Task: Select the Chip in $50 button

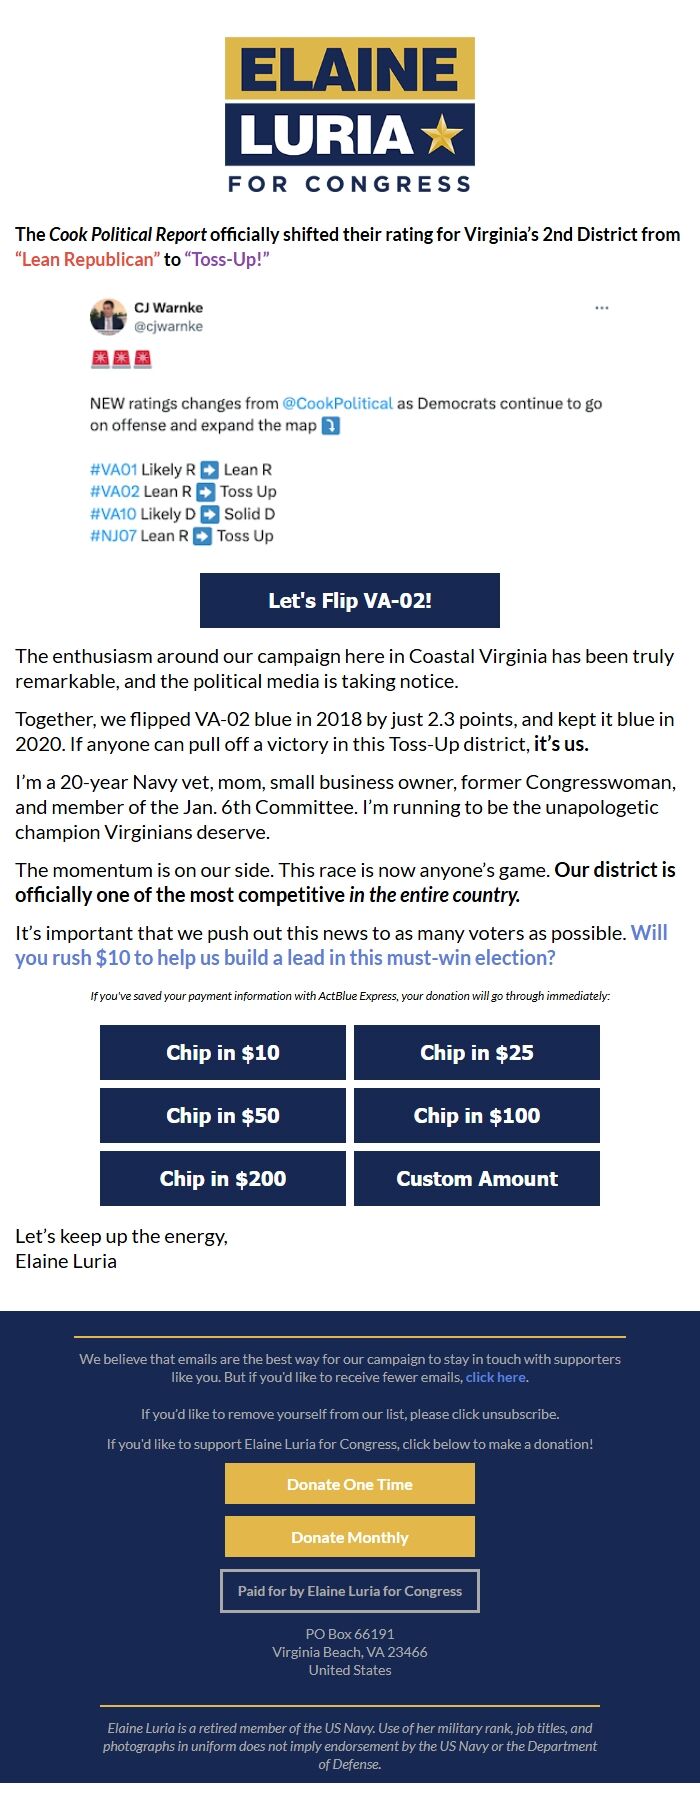Action: [x=222, y=1115]
